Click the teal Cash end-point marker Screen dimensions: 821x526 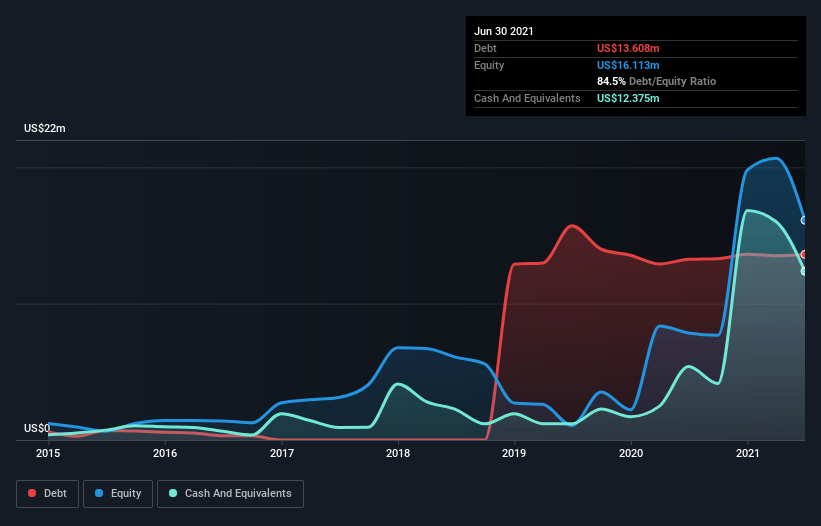[804, 271]
